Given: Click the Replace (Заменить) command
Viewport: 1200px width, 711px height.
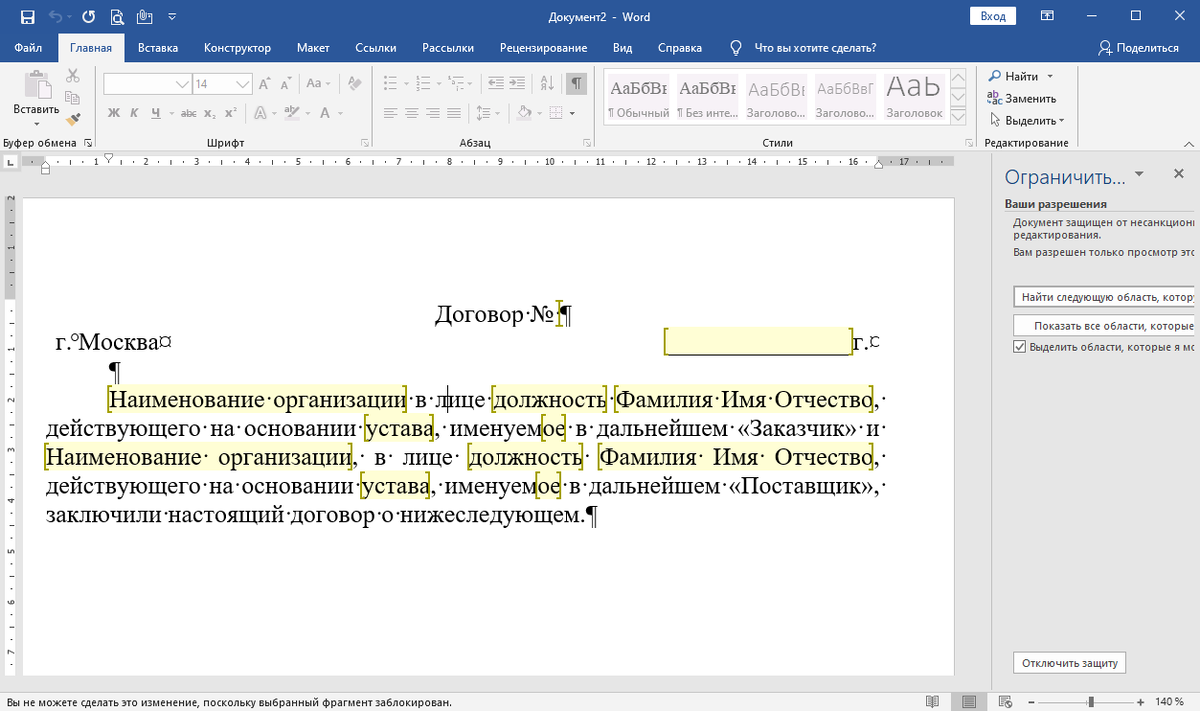Looking at the screenshot, I should click(1021, 98).
